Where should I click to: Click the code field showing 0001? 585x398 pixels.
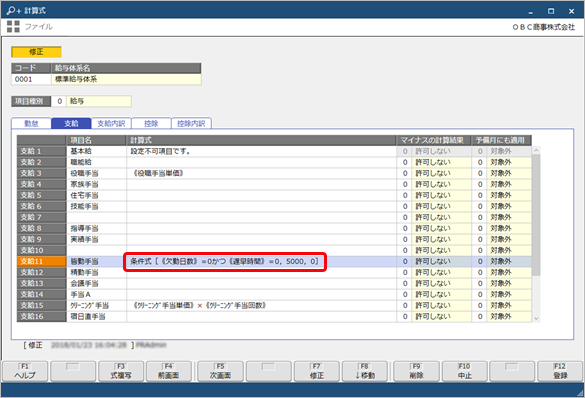coord(31,79)
